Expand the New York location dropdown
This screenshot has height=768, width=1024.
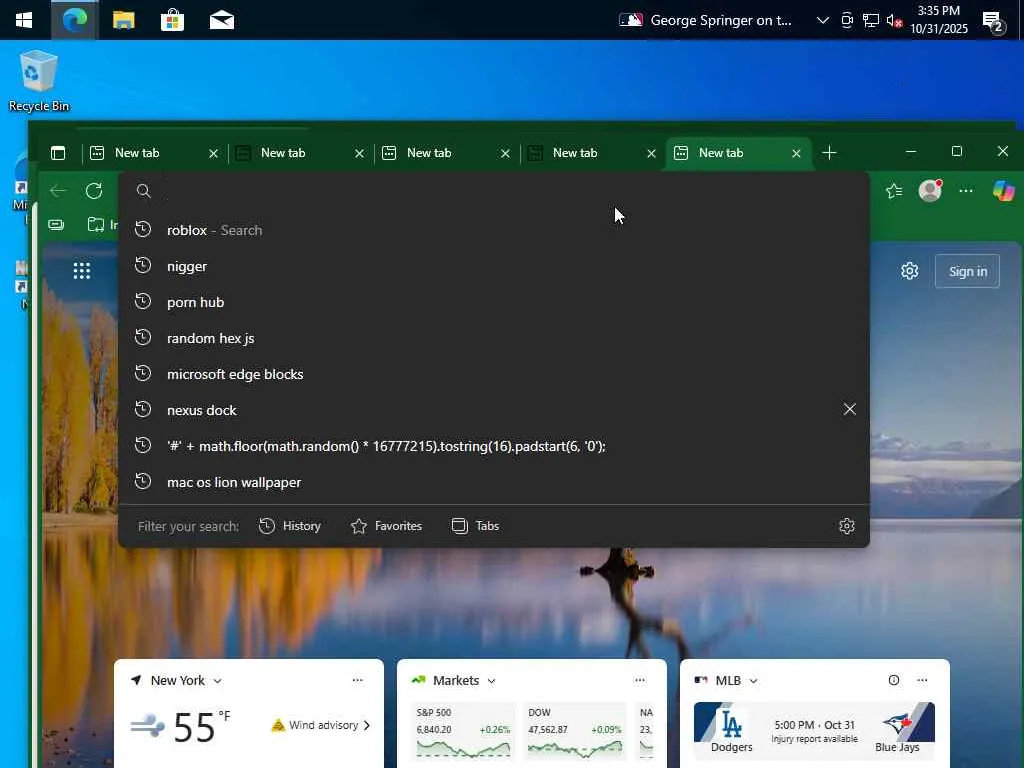pos(217,680)
